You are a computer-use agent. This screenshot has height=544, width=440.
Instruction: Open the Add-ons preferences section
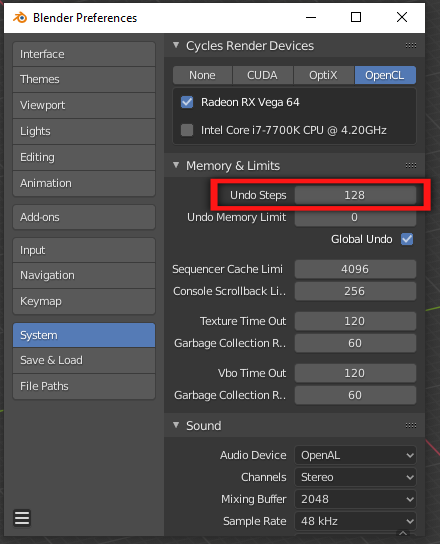84,217
